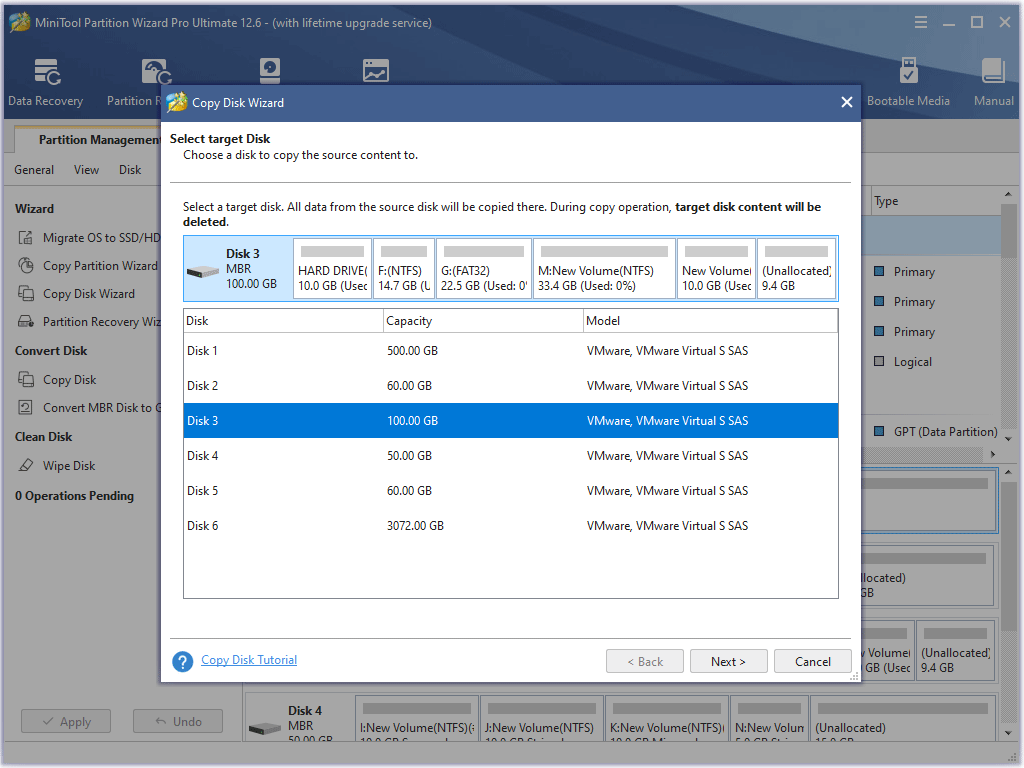Click G:(FAT32) partition block in preview
This screenshot has height=768, width=1024.
coord(484,268)
